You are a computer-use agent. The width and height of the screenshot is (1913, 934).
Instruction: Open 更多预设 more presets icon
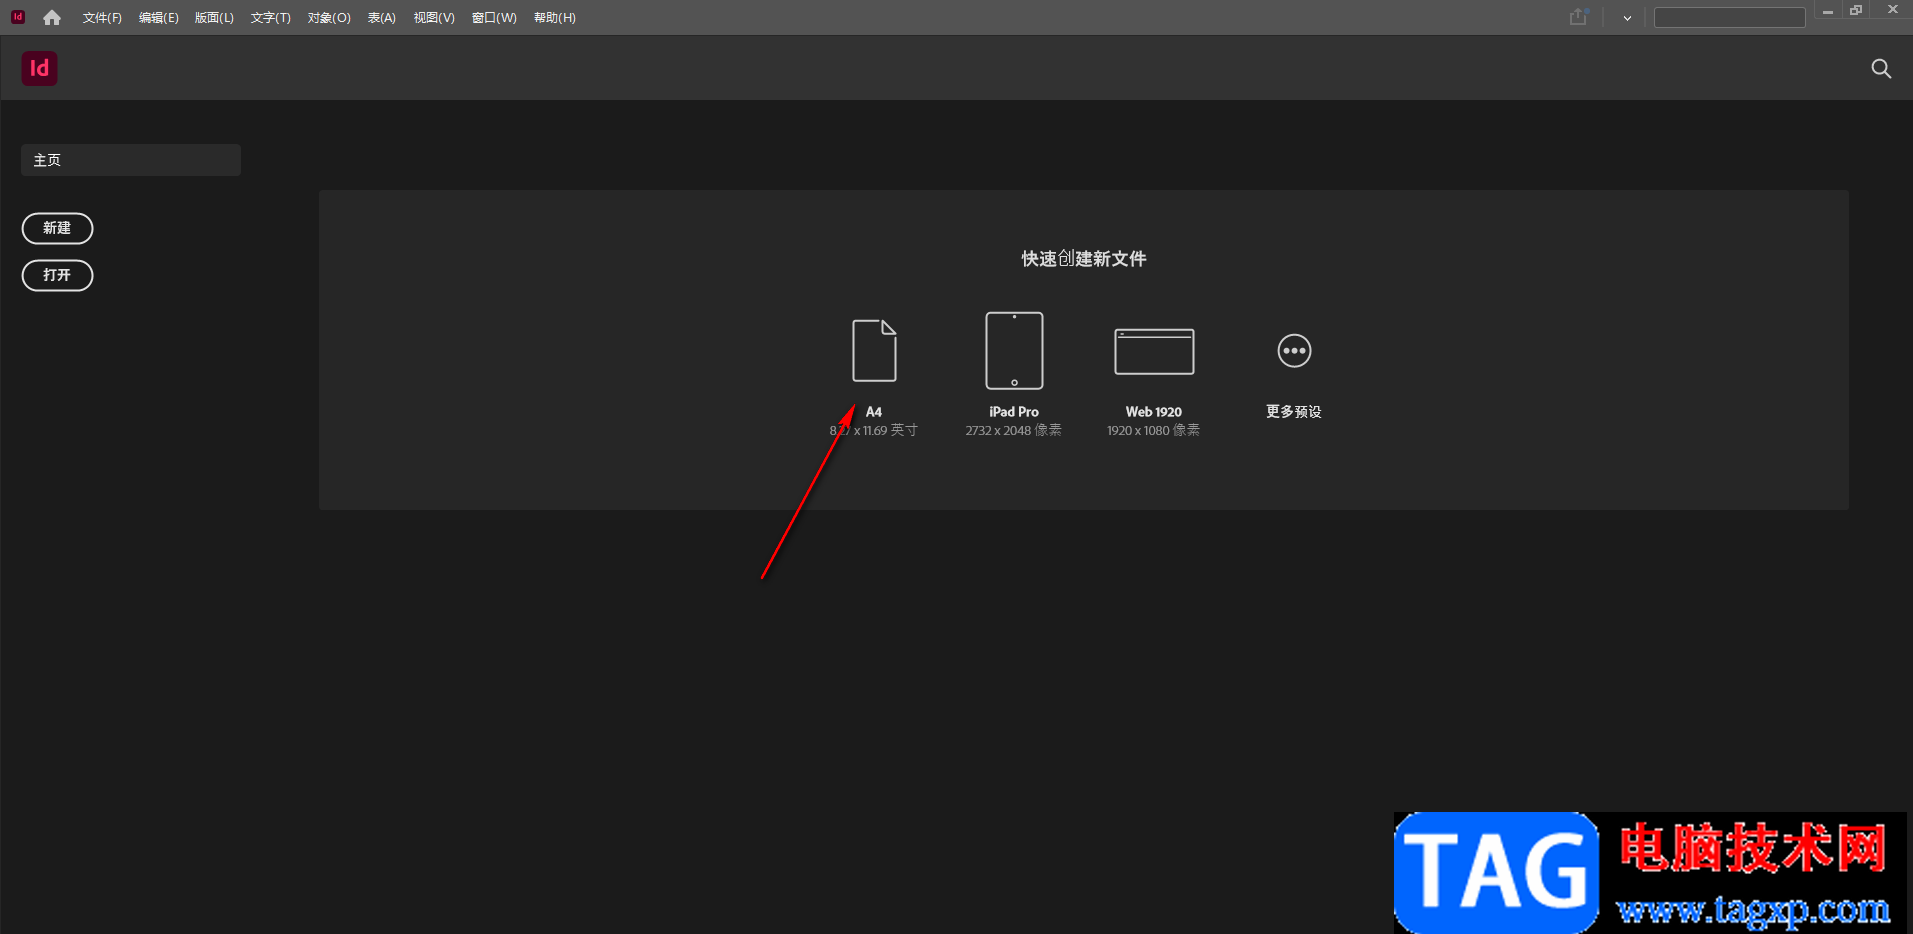point(1294,350)
